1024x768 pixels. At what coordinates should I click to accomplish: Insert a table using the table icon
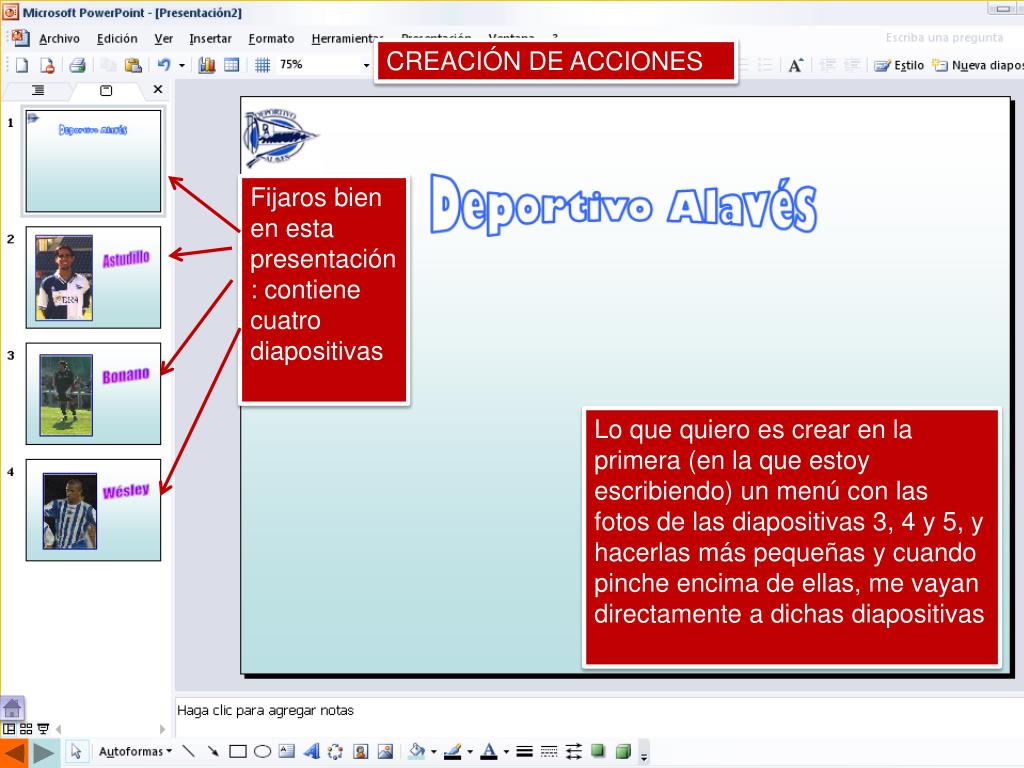coord(232,65)
